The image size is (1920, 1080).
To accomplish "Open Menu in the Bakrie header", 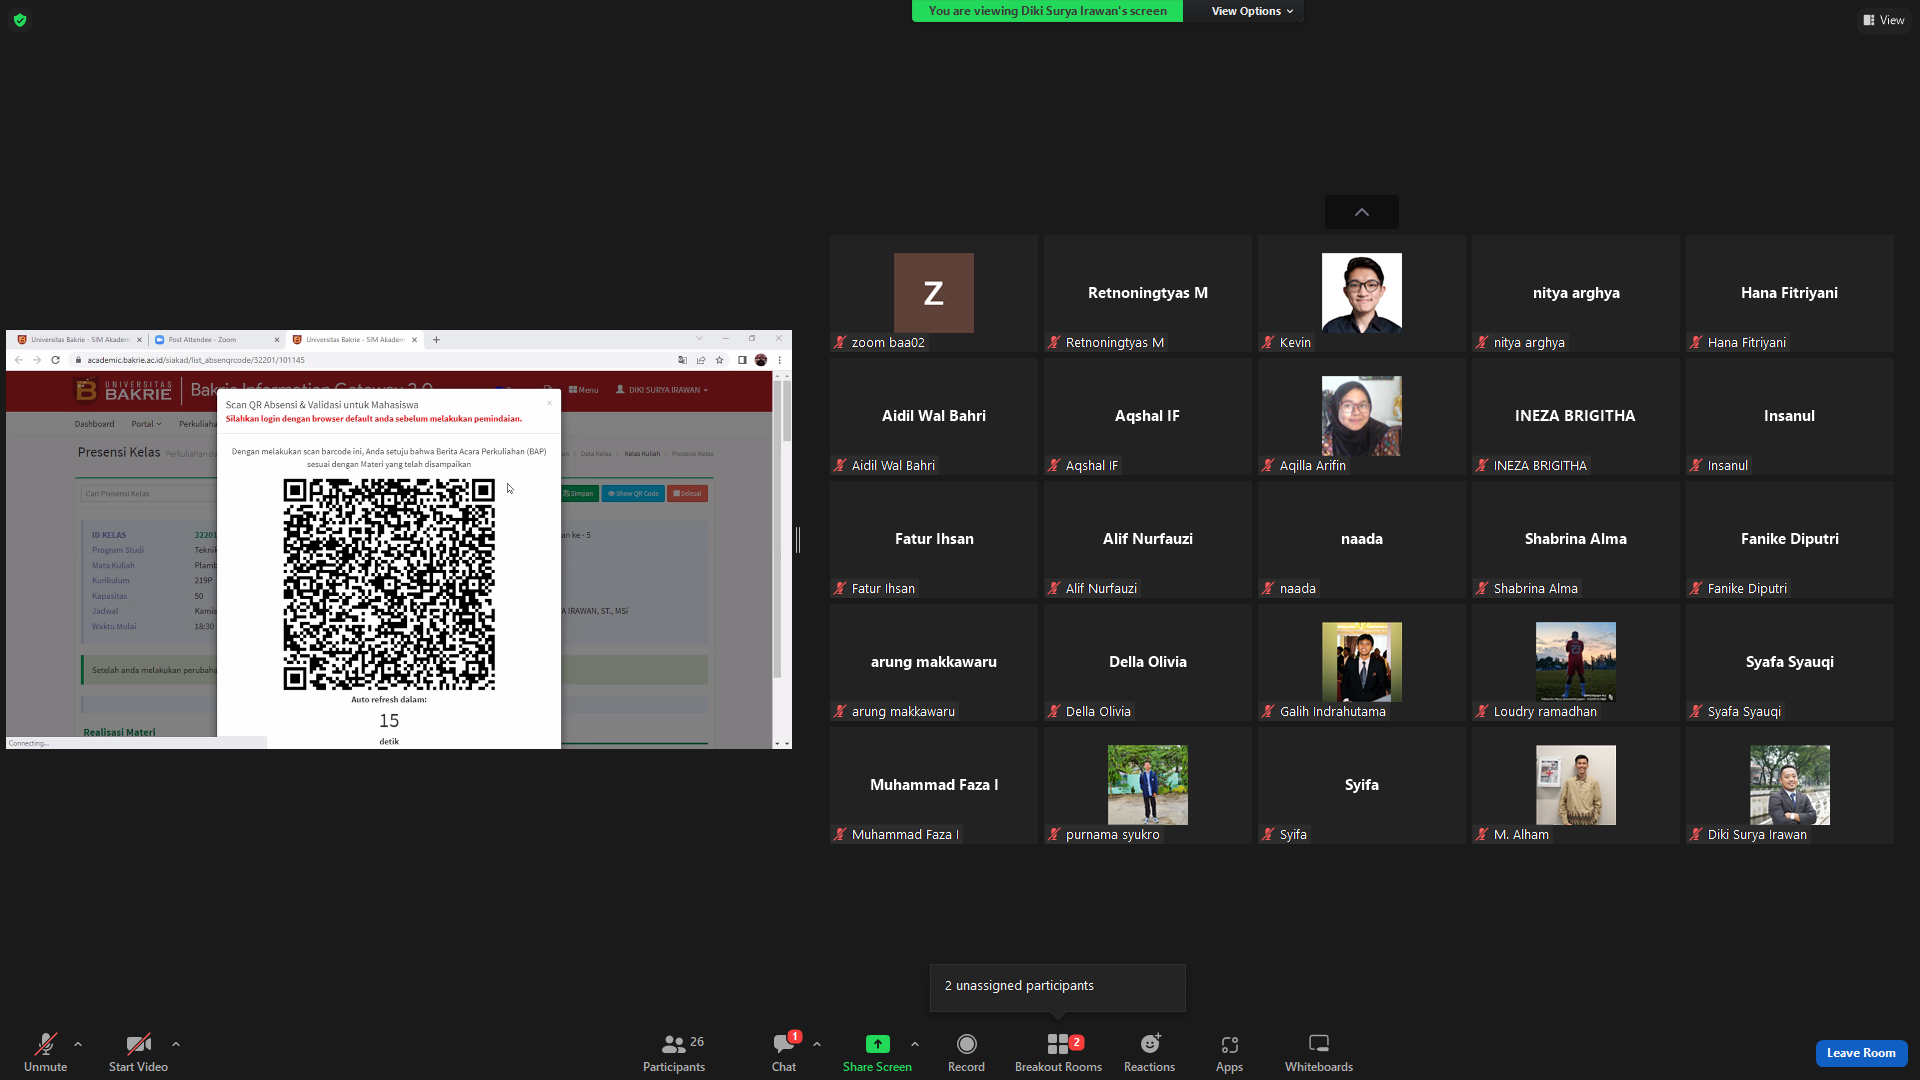I will pyautogui.click(x=583, y=390).
